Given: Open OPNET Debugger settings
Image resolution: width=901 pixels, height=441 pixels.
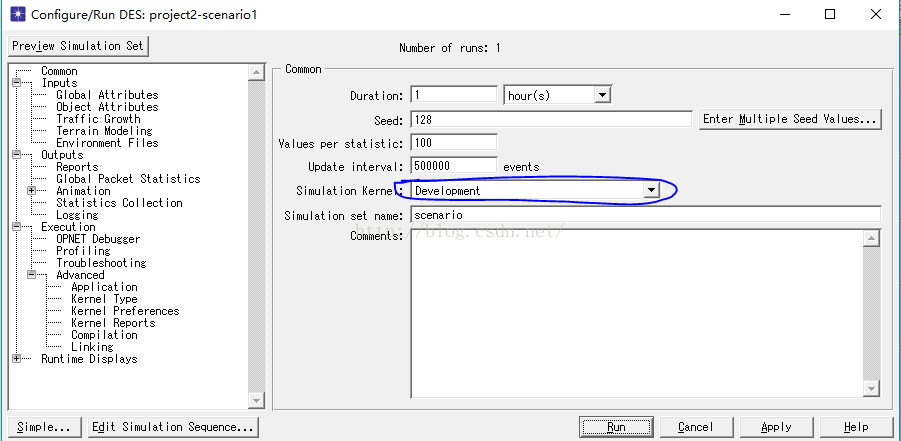Looking at the screenshot, I should pyautogui.click(x=98, y=239).
